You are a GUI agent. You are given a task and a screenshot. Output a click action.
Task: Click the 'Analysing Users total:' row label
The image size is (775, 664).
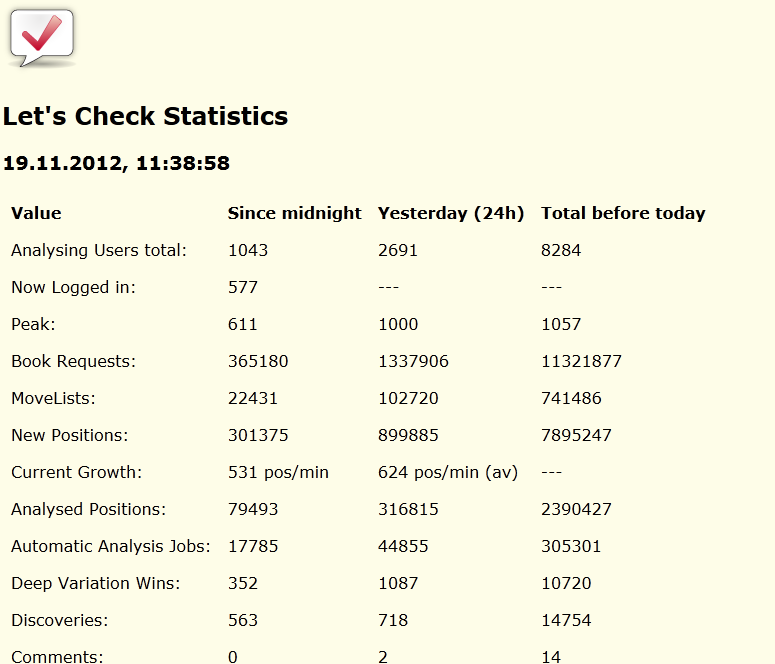tap(99, 250)
